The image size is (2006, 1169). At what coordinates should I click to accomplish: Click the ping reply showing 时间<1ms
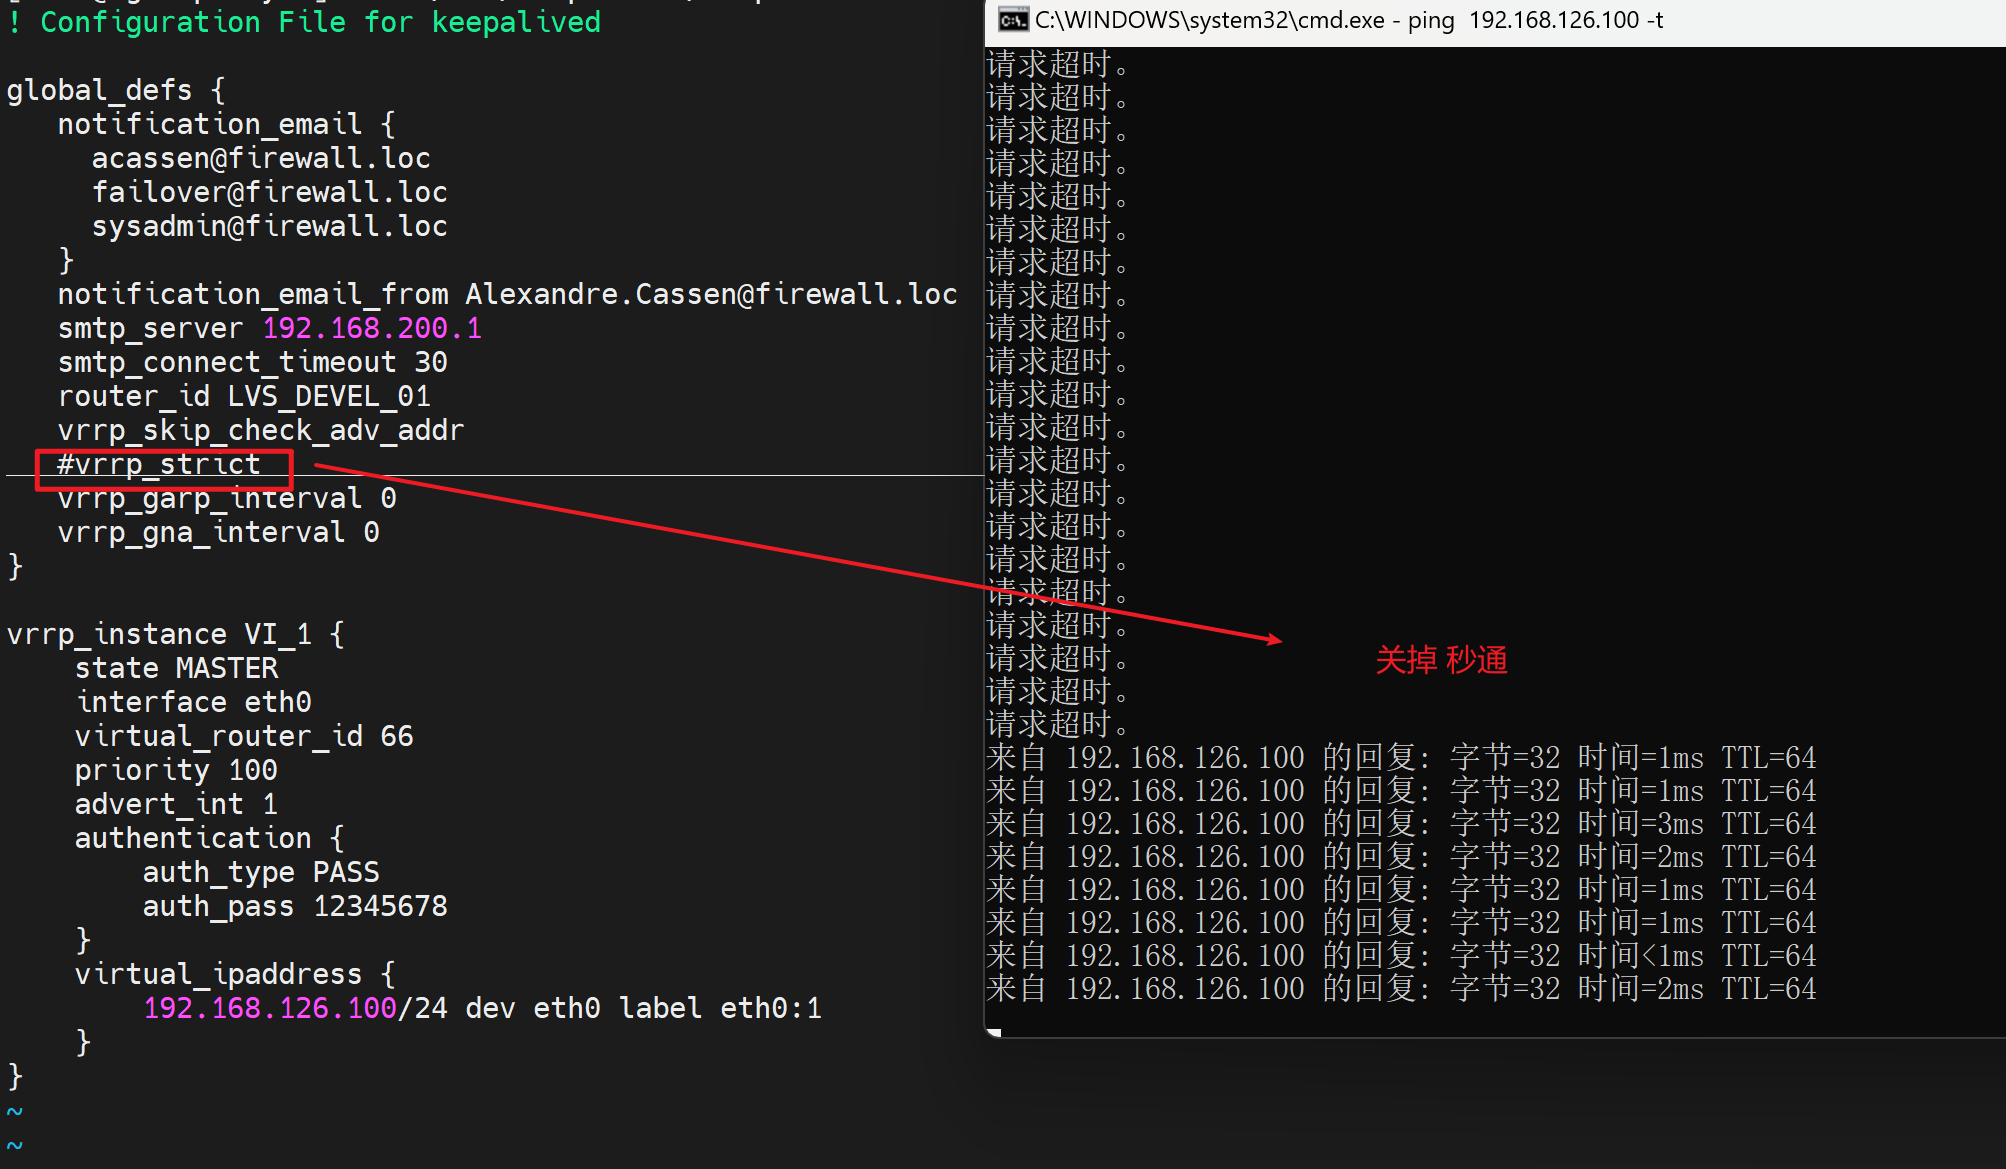(1400, 956)
